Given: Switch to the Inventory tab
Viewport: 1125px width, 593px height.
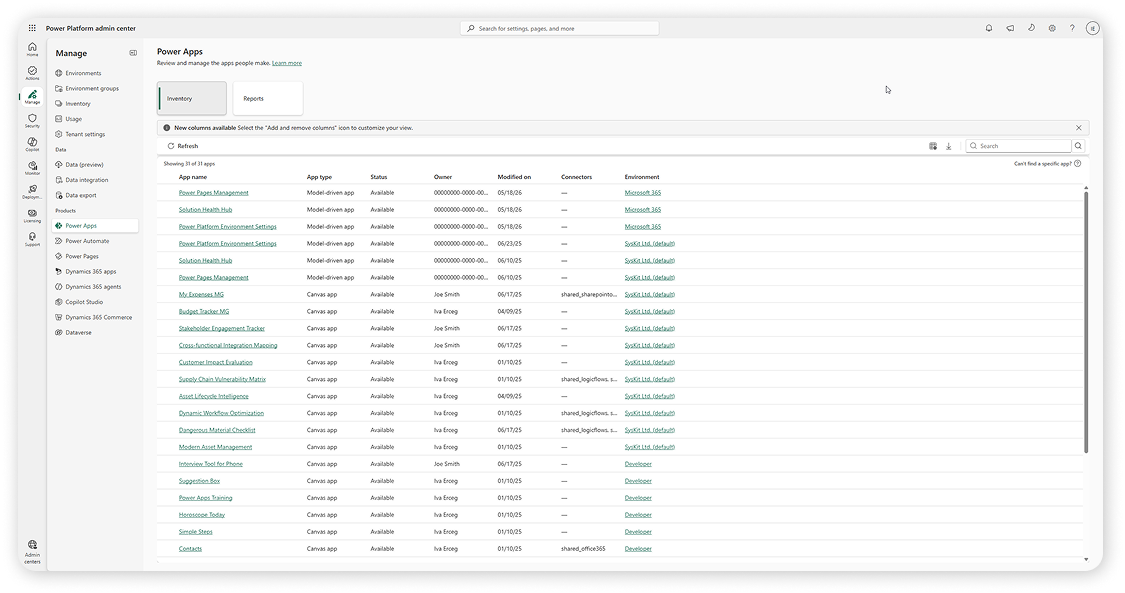Looking at the screenshot, I should pos(192,98).
